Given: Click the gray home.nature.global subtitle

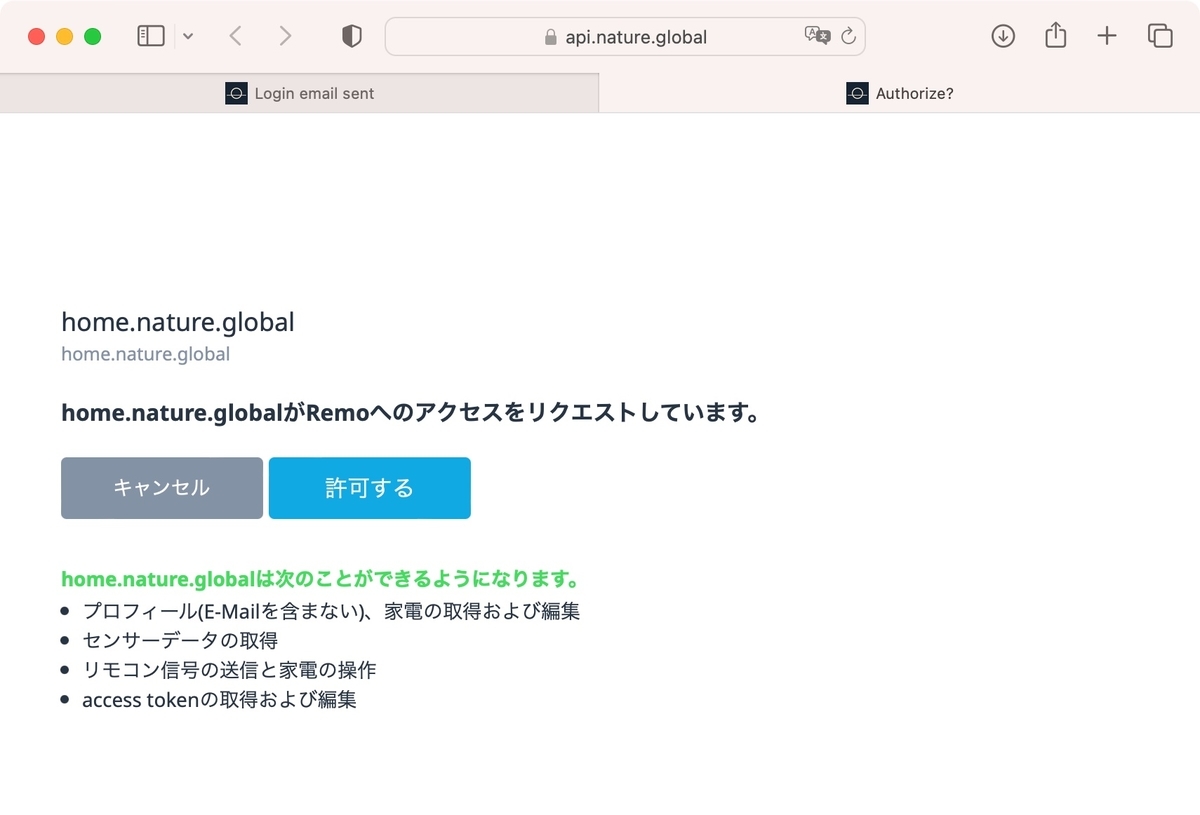Looking at the screenshot, I should pyautogui.click(x=146, y=354).
